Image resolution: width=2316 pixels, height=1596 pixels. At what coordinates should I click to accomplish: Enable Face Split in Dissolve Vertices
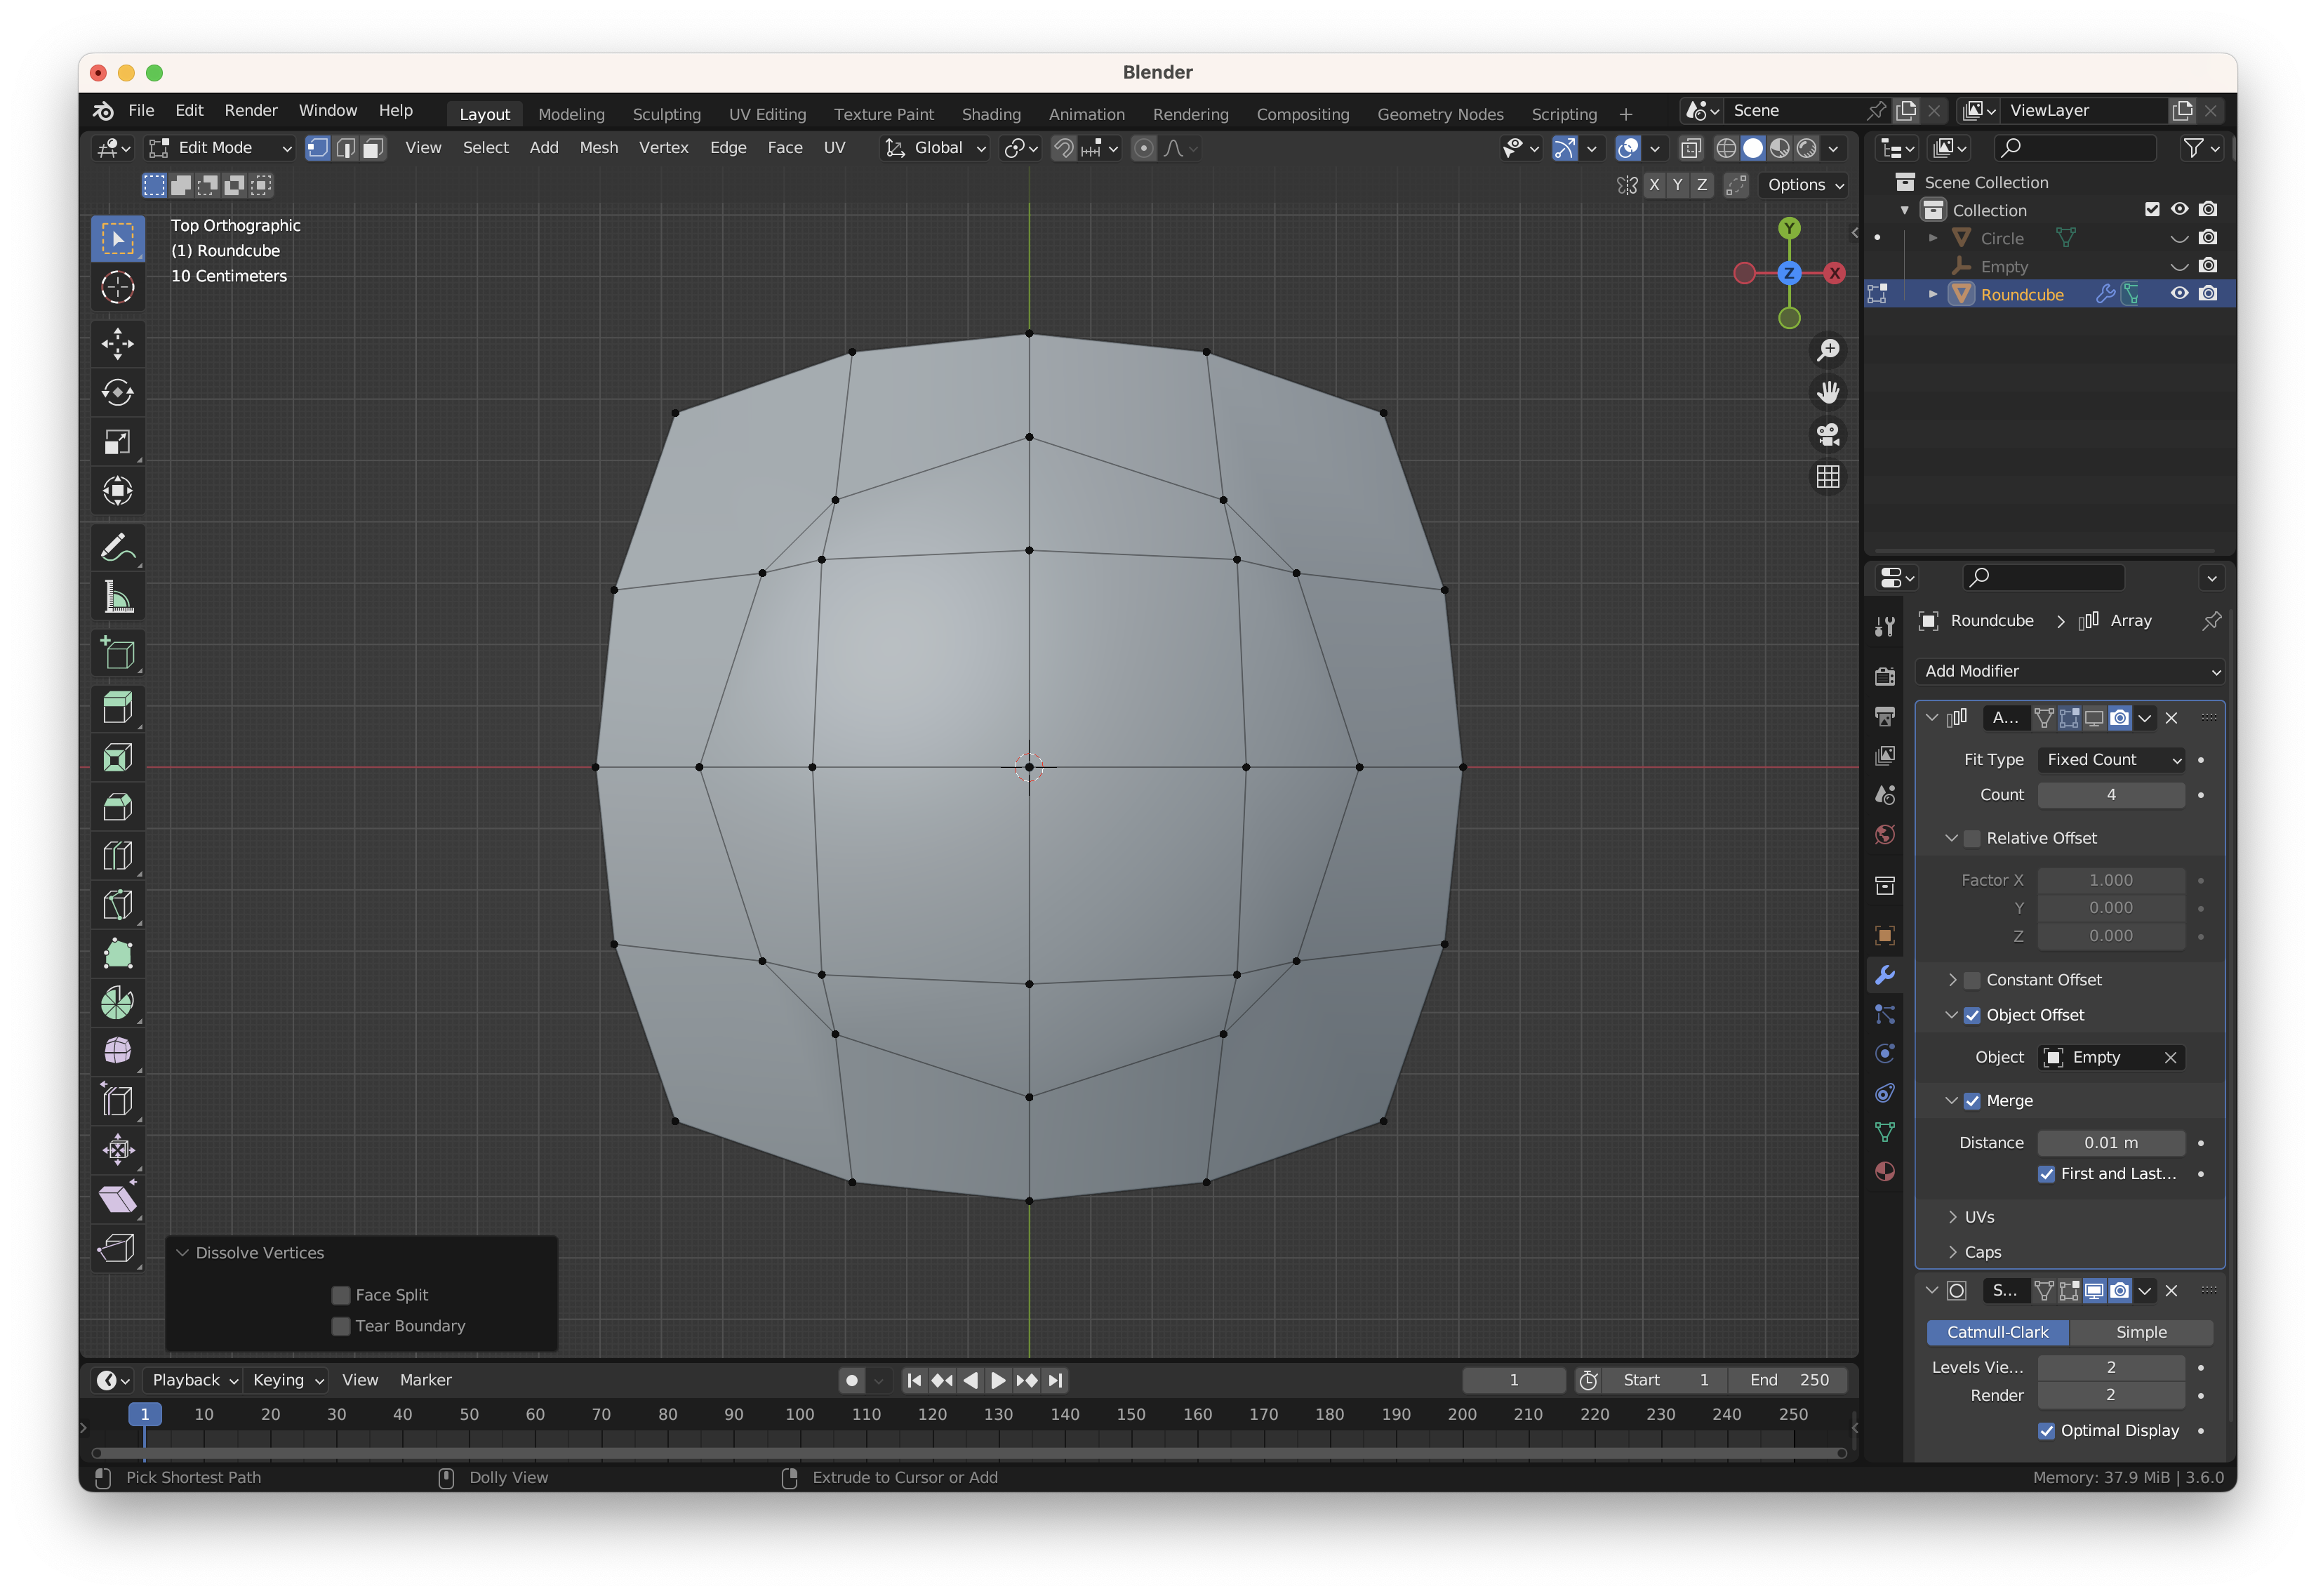341,1295
